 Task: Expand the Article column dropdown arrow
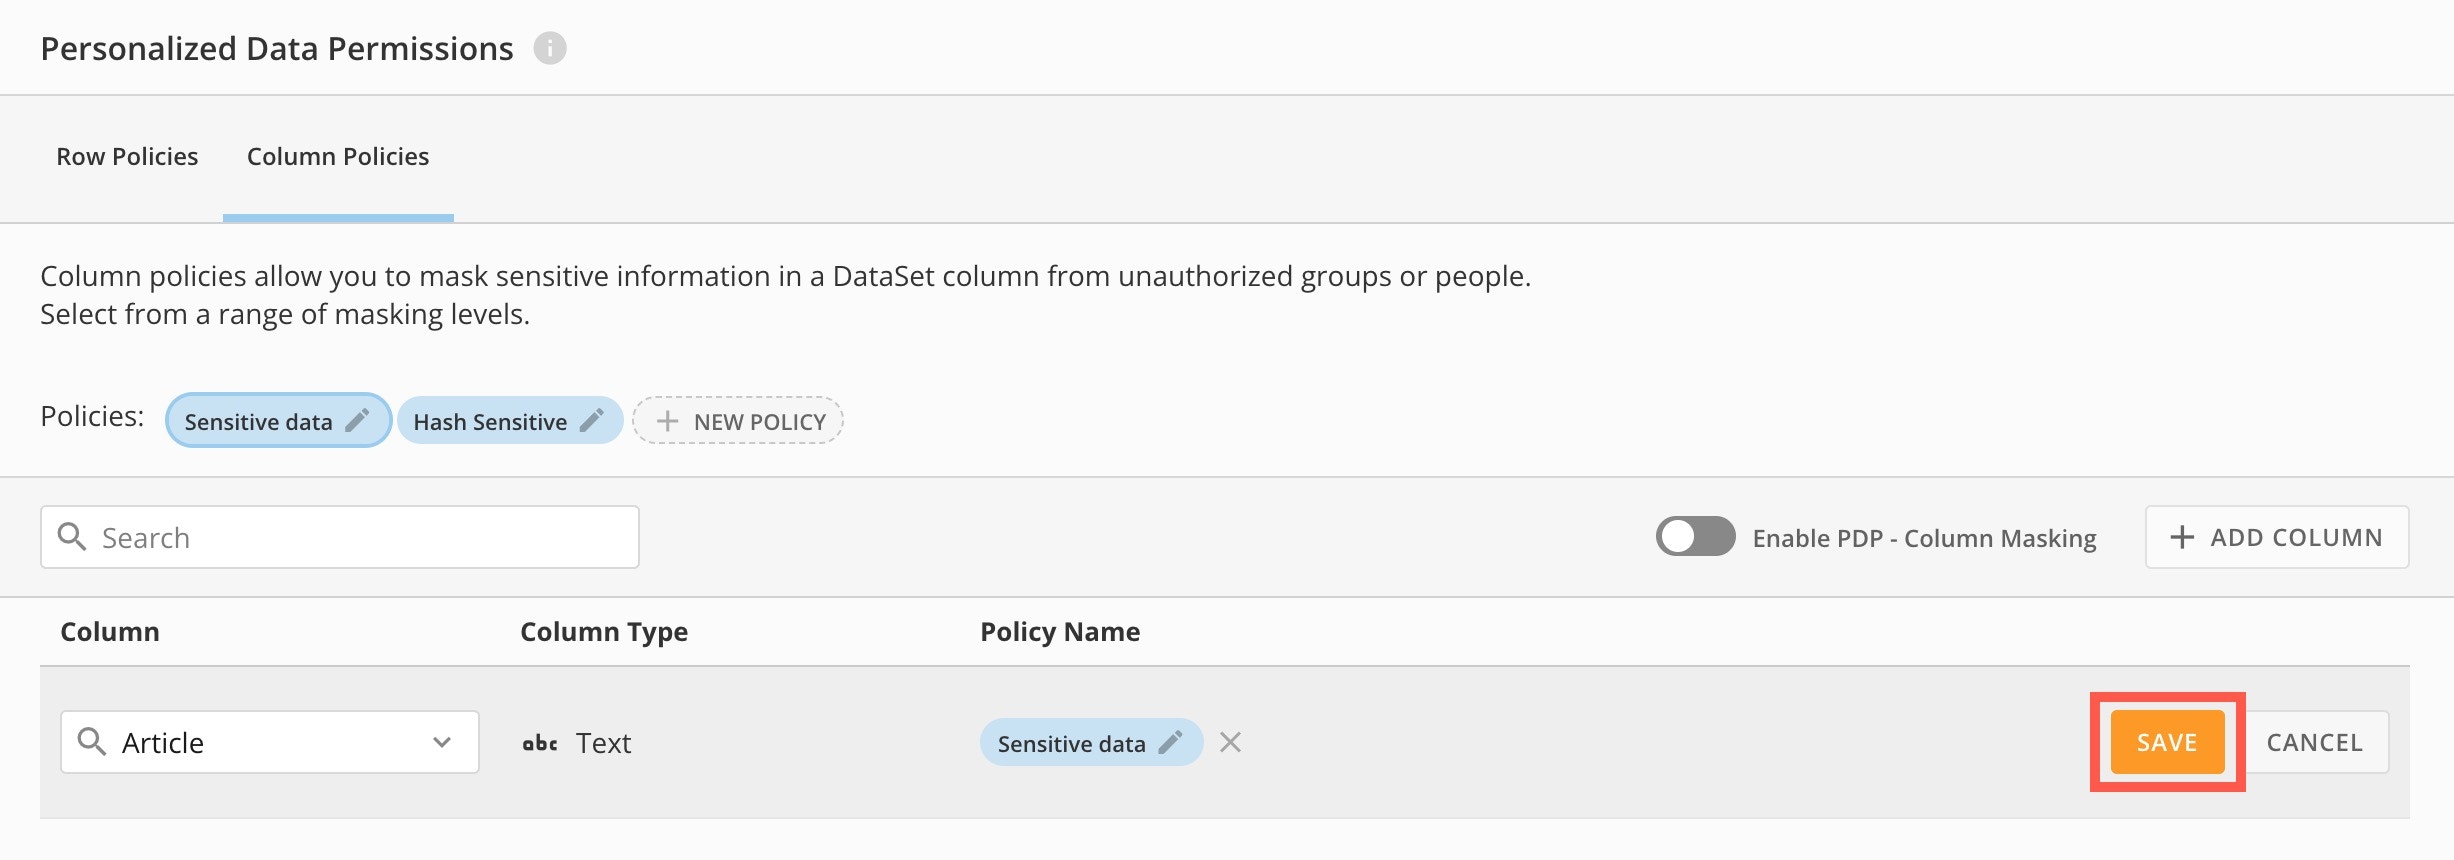point(442,742)
